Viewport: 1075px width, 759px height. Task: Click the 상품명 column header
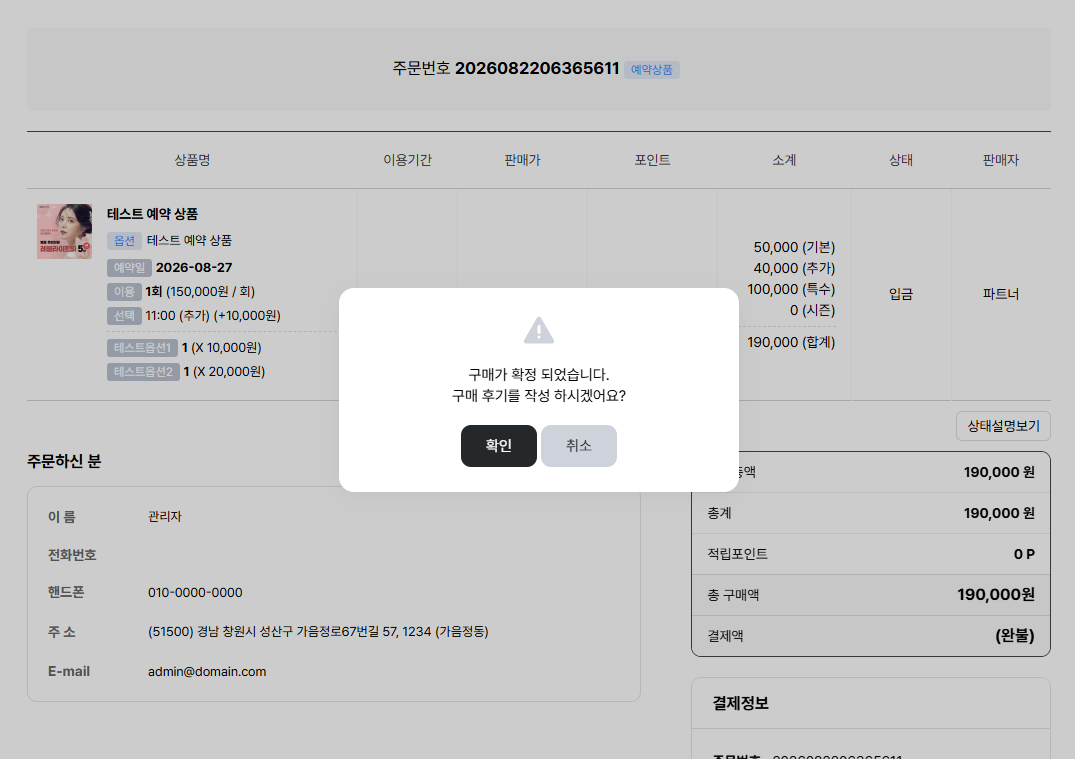click(x=192, y=160)
